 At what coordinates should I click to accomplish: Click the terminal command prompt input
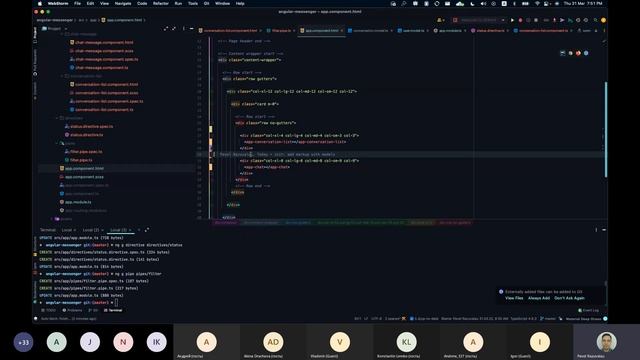tap(116, 302)
